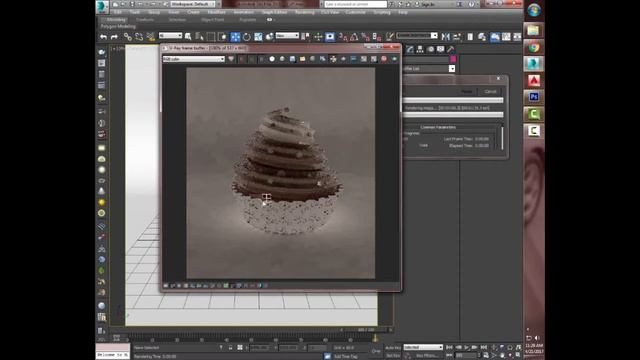Open the Named Selection Sets dropdown
This screenshot has width=640, height=360.
(417, 36)
